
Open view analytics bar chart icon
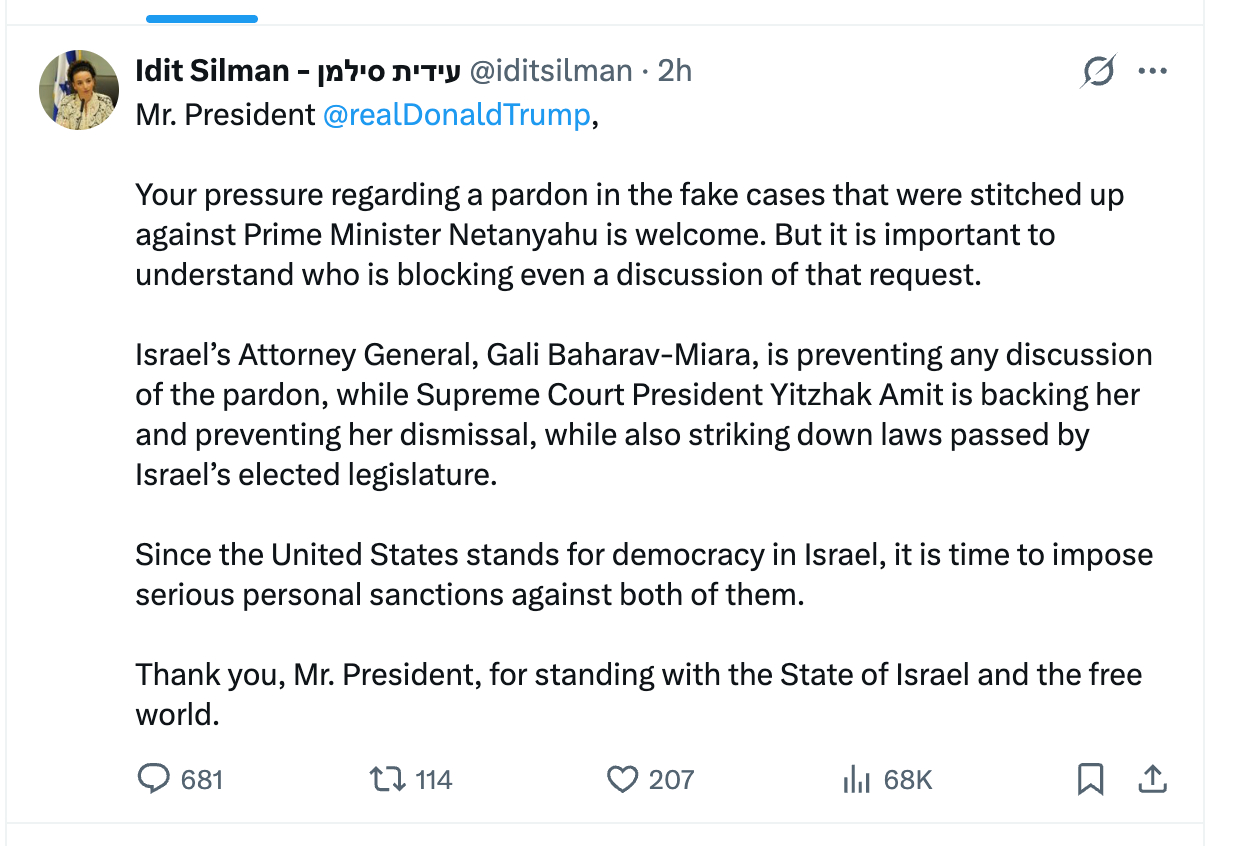(856, 779)
